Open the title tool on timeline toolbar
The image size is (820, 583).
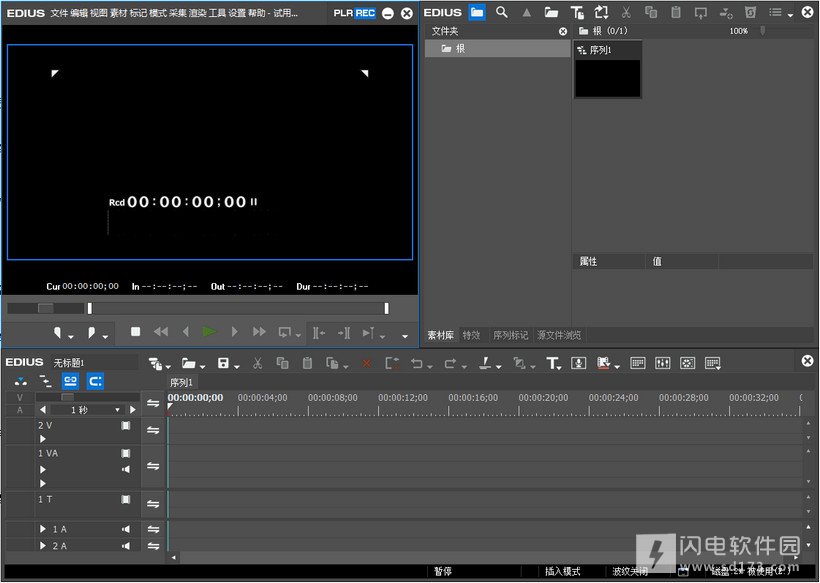coord(553,364)
